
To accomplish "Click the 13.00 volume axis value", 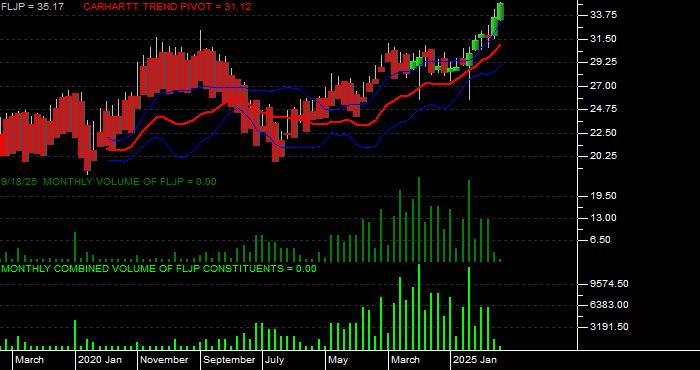I will (x=603, y=218).
